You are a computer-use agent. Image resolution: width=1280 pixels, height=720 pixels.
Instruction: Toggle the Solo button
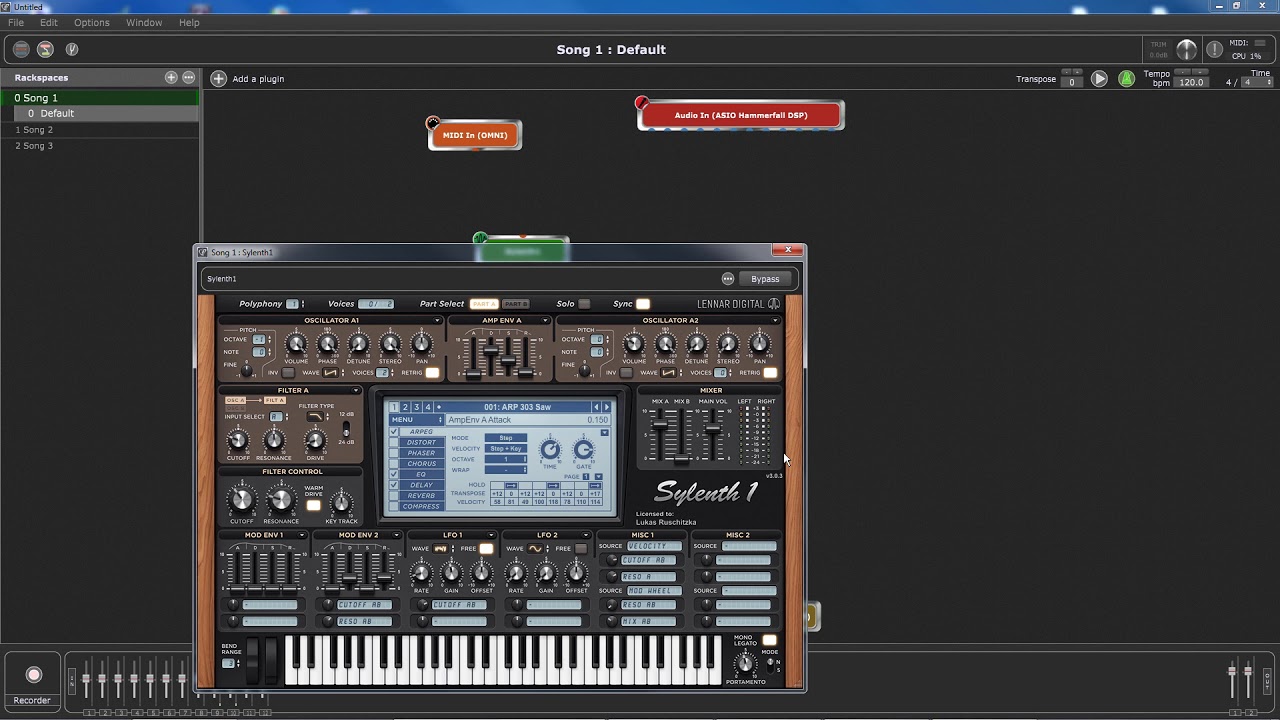tap(584, 304)
